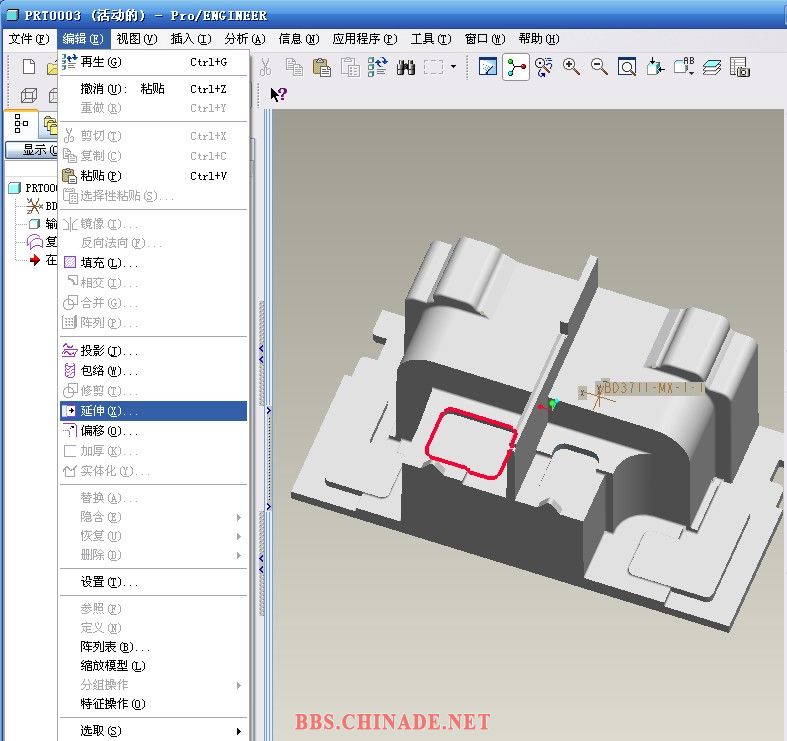Toggle the spin center icon
This screenshot has height=741, width=787.
coord(516,67)
